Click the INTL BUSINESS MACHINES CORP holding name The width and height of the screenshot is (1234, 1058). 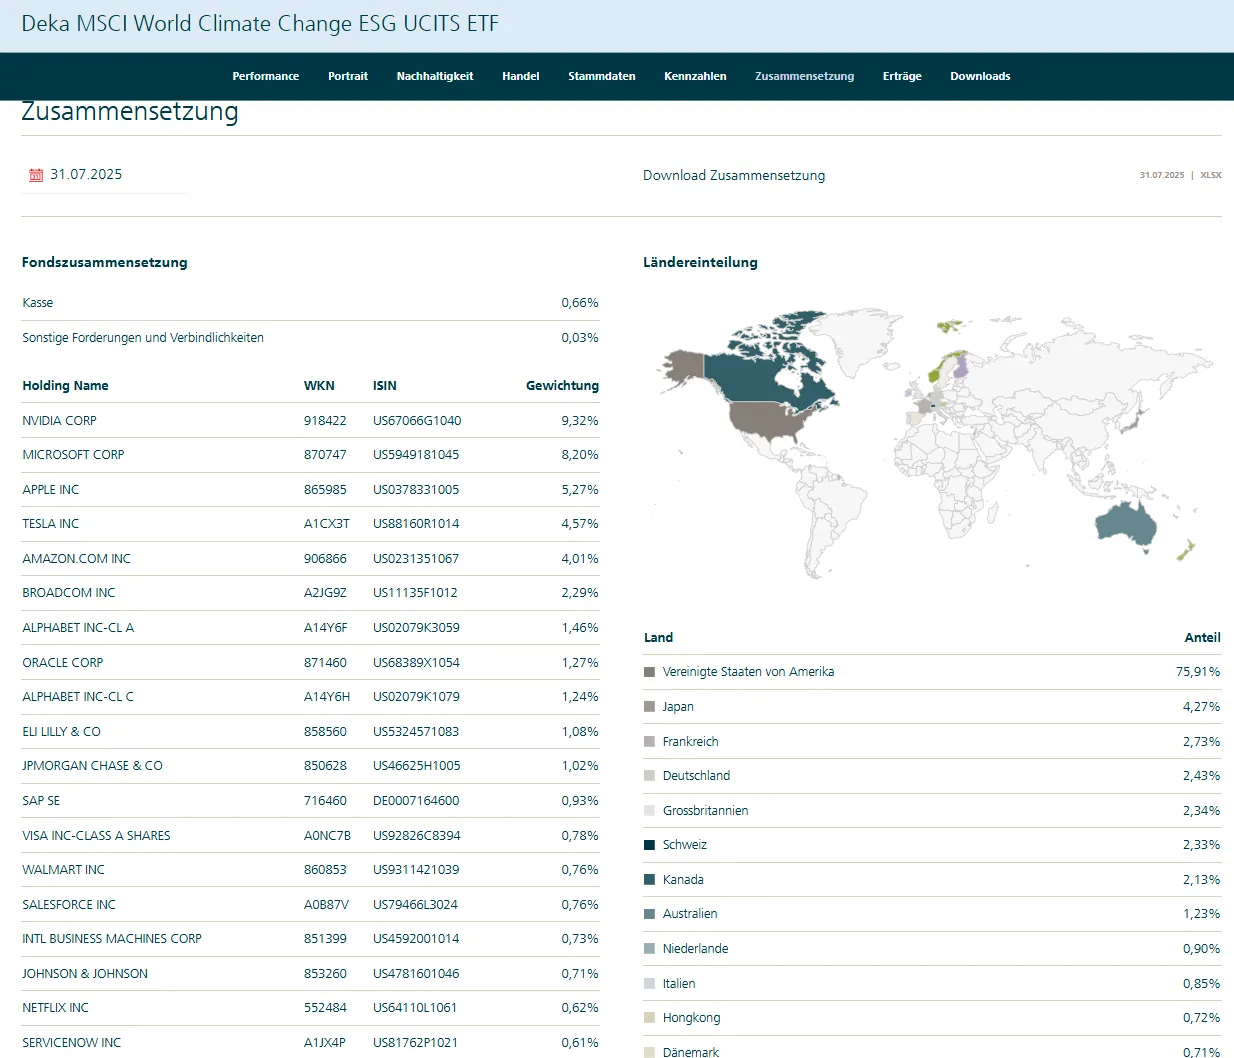point(112,939)
